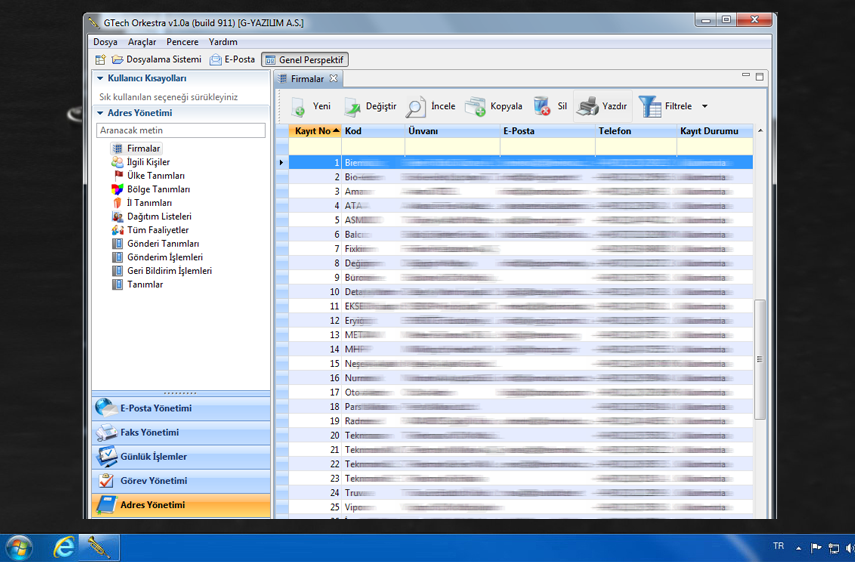
Task: Open İncele magnifier tool
Action: (x=415, y=106)
